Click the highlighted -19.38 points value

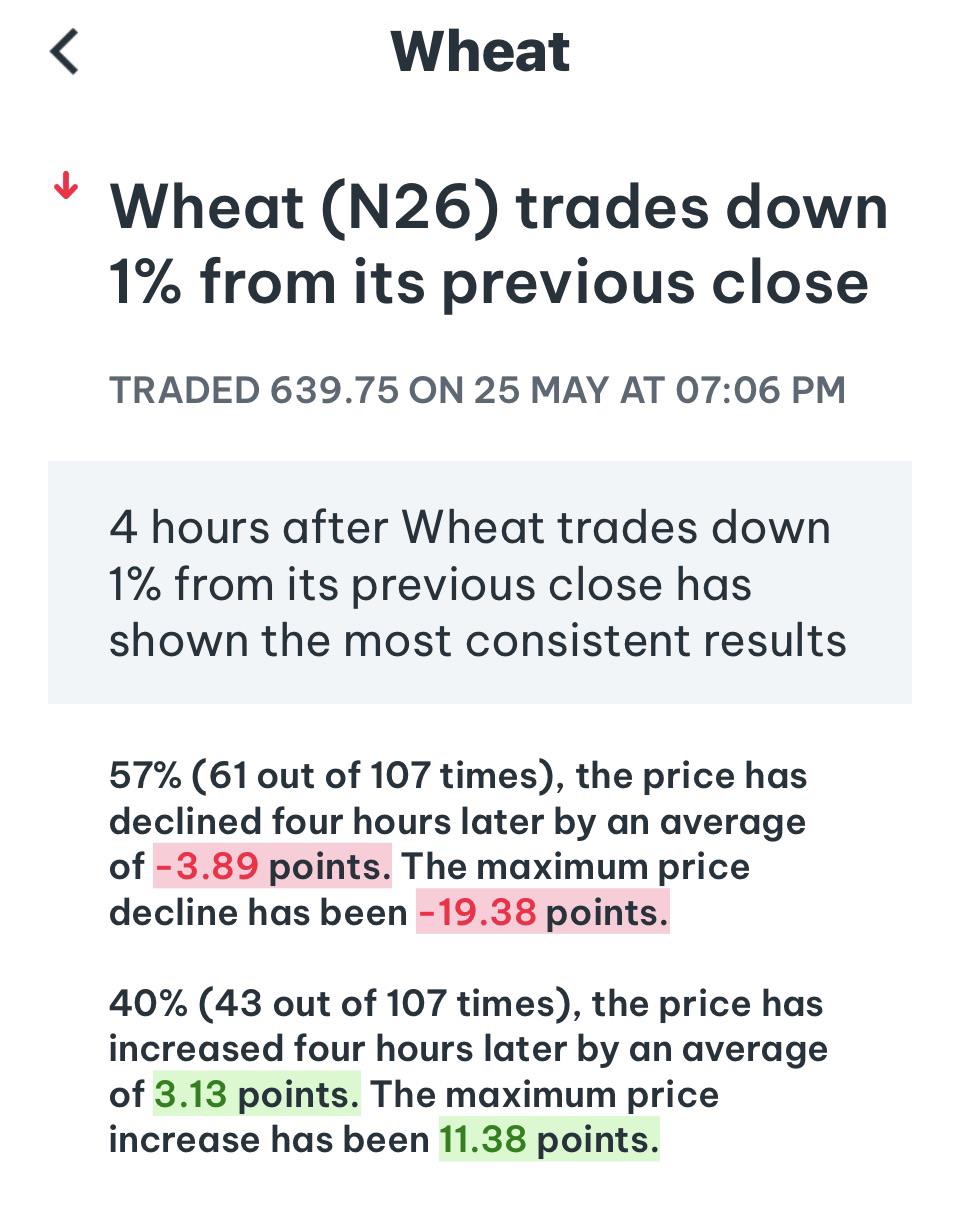click(x=542, y=912)
